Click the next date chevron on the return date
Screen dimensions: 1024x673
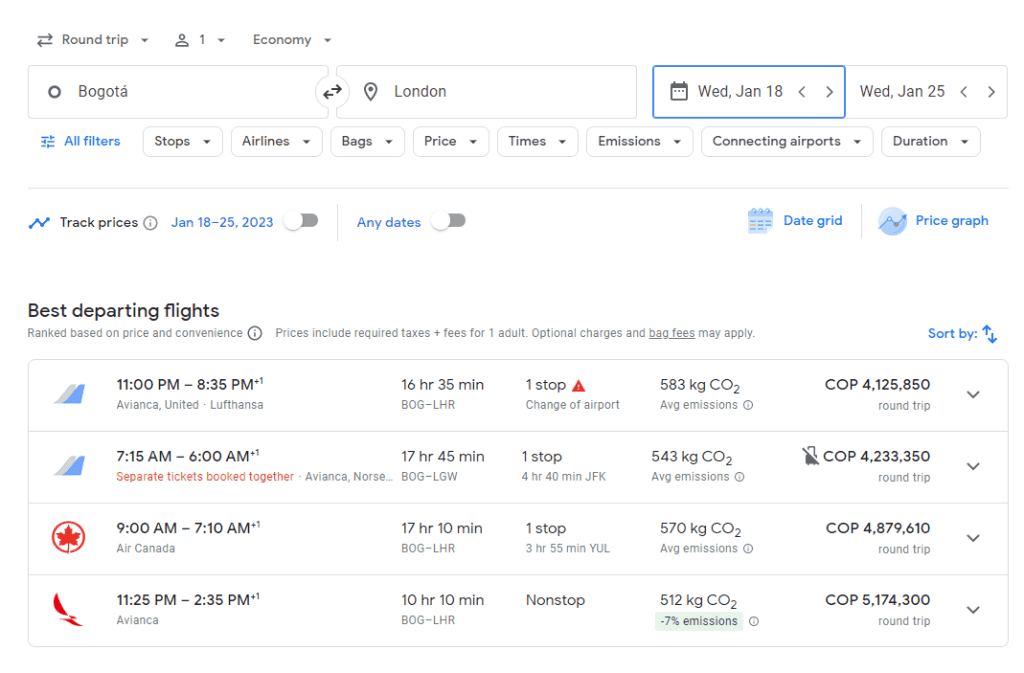(x=991, y=90)
